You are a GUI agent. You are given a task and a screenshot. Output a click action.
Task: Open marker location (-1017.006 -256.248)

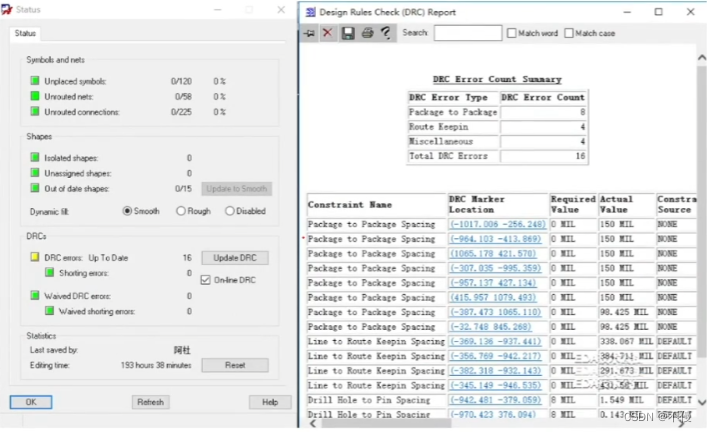497,224
